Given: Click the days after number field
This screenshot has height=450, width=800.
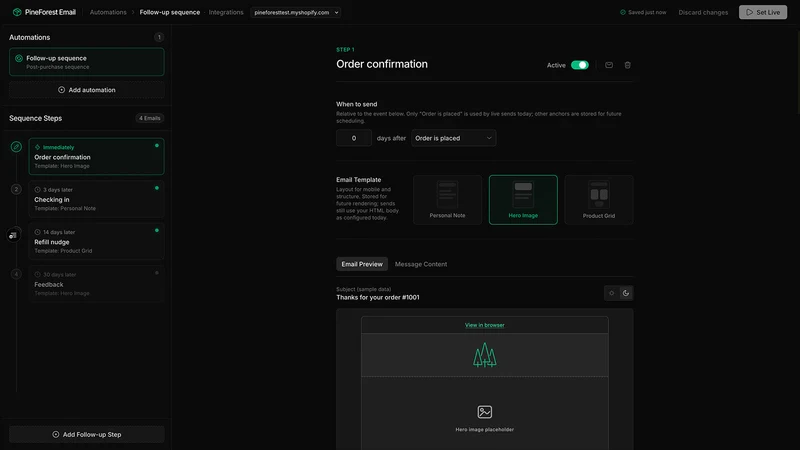Looking at the screenshot, I should point(354,138).
